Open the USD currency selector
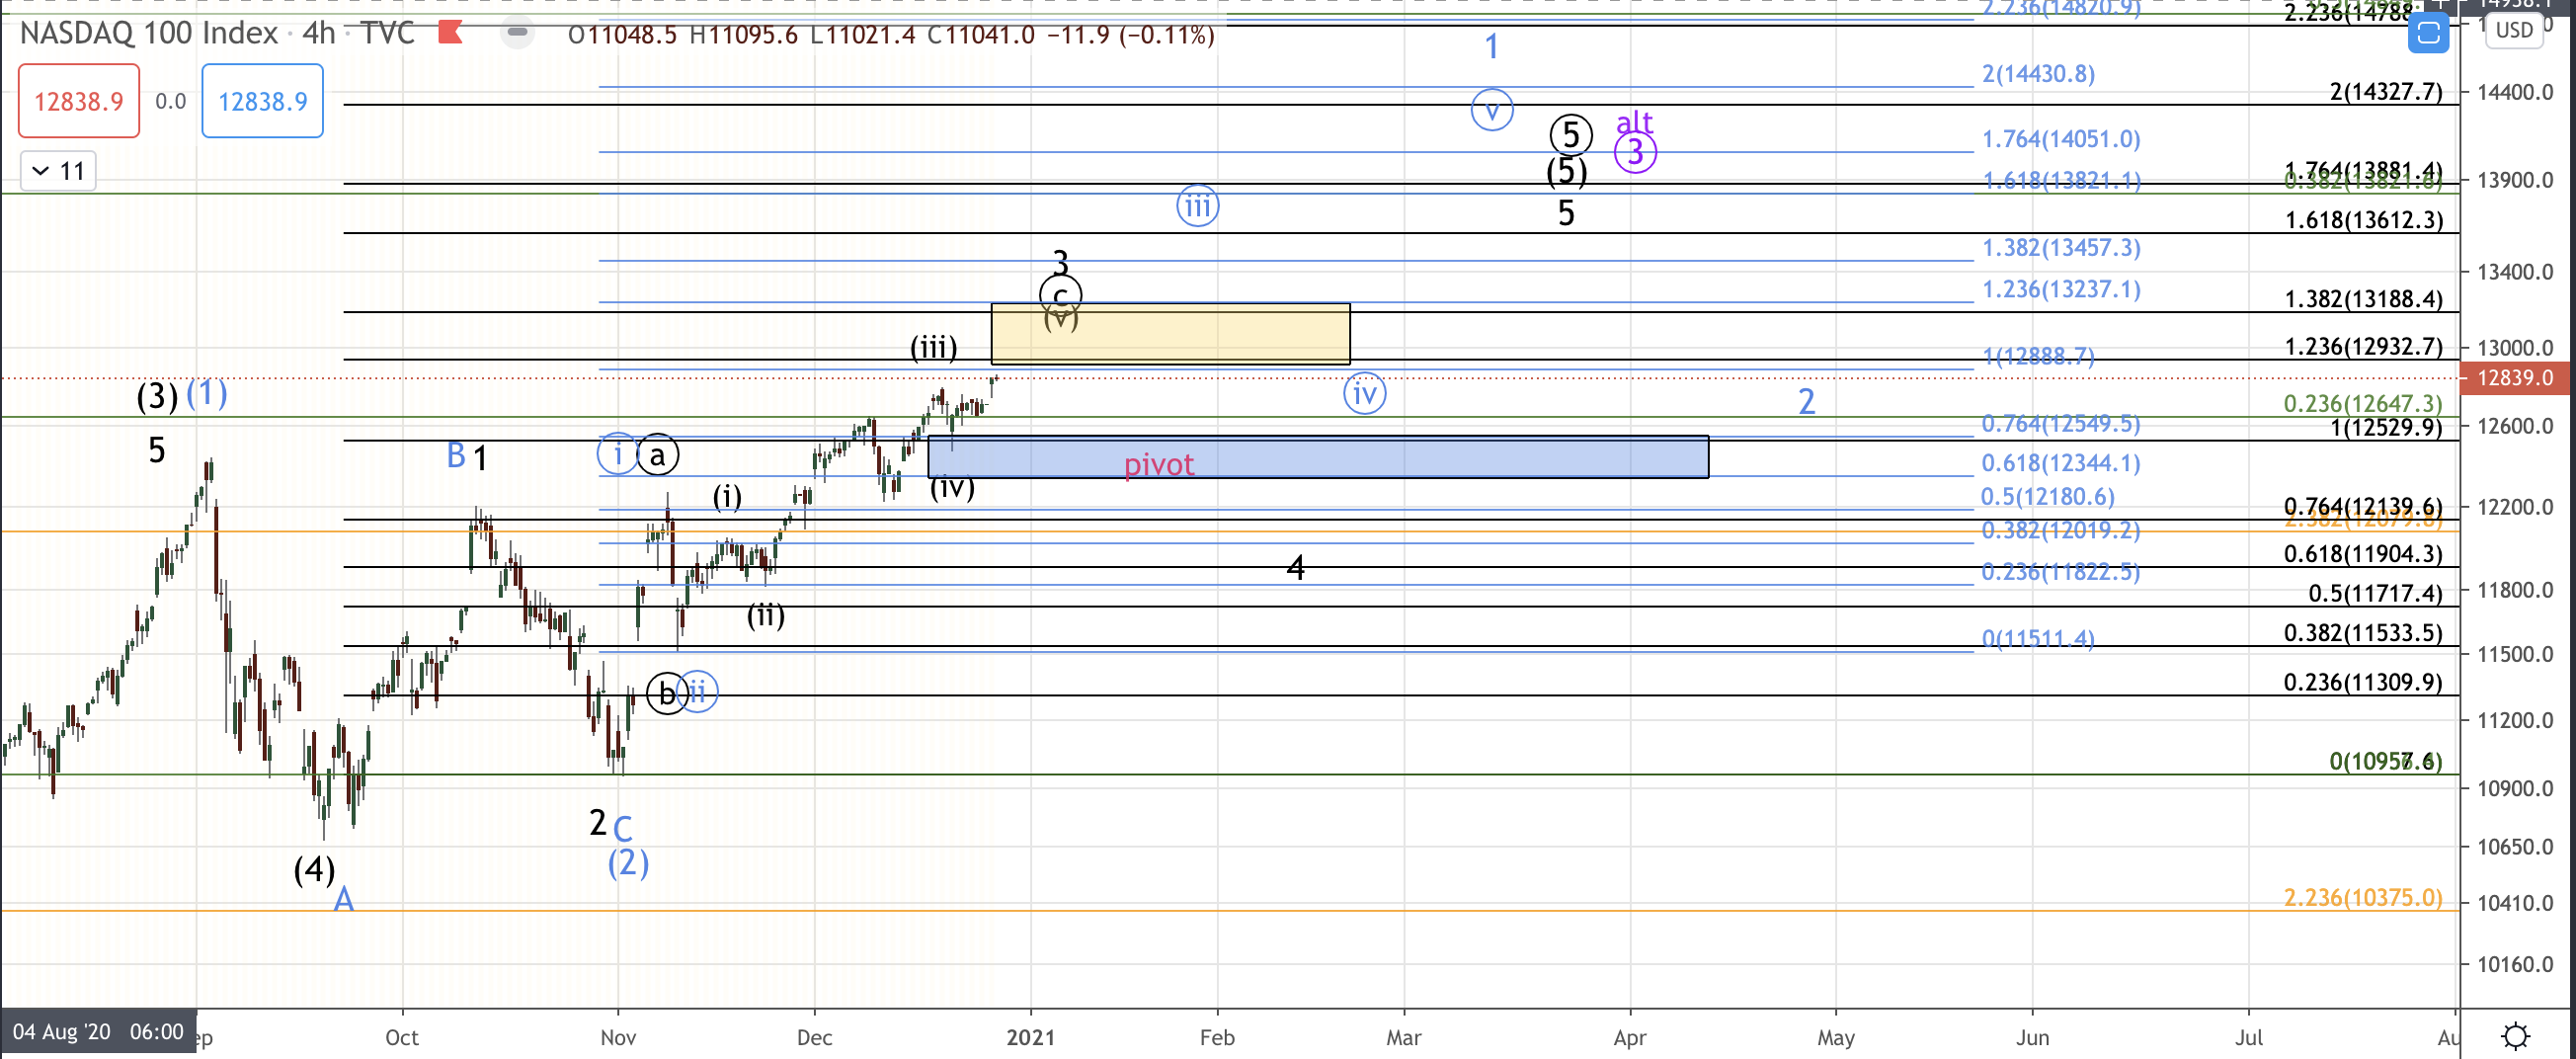Screen dimensions: 2576x1059 [x=2514, y=30]
